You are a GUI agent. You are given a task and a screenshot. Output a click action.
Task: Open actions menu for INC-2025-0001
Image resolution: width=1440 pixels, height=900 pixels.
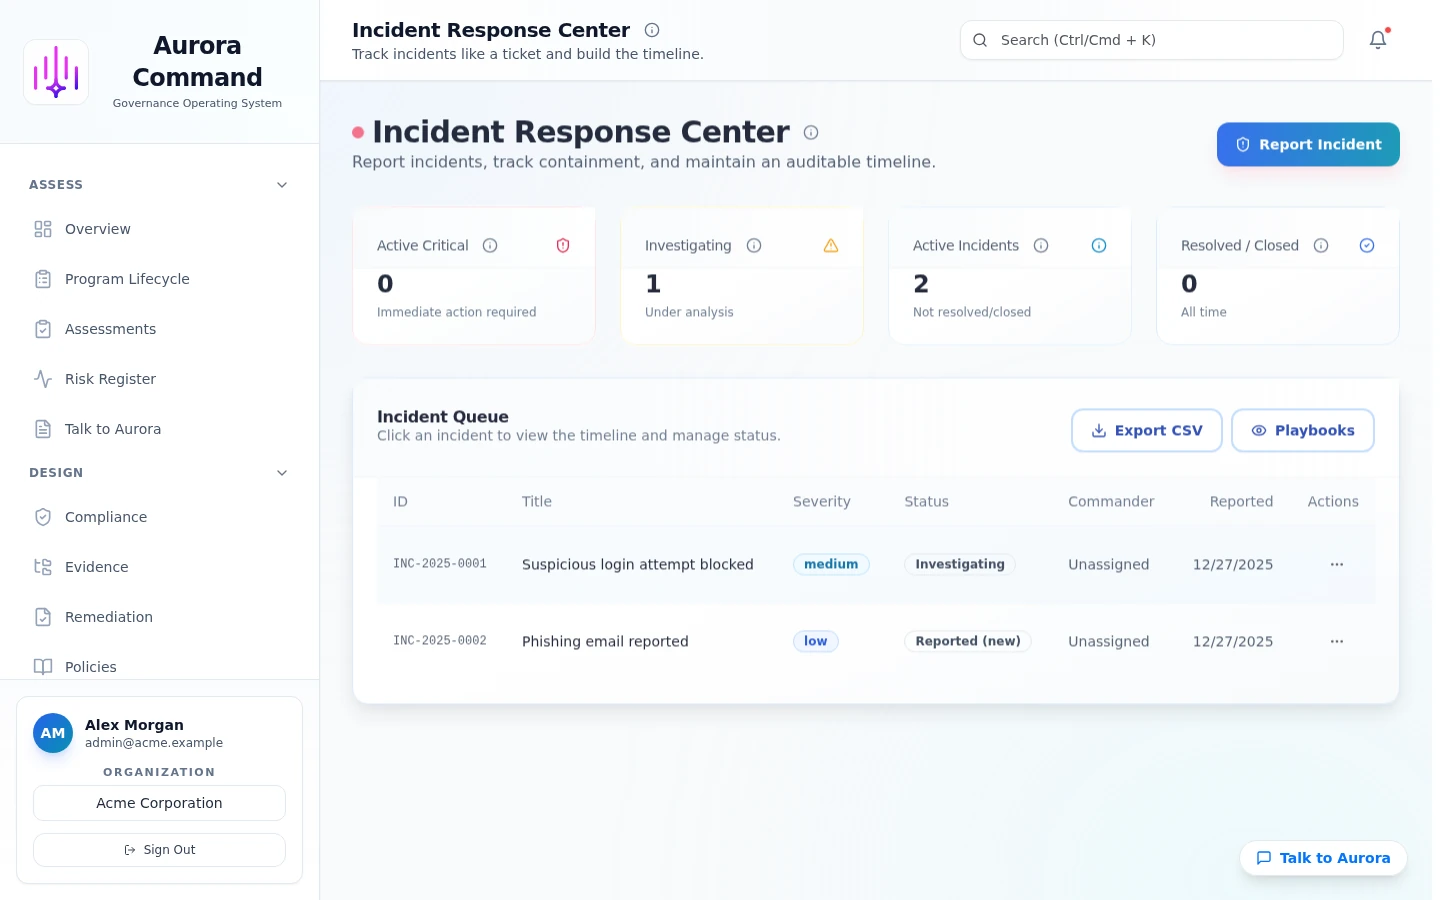coord(1337,565)
